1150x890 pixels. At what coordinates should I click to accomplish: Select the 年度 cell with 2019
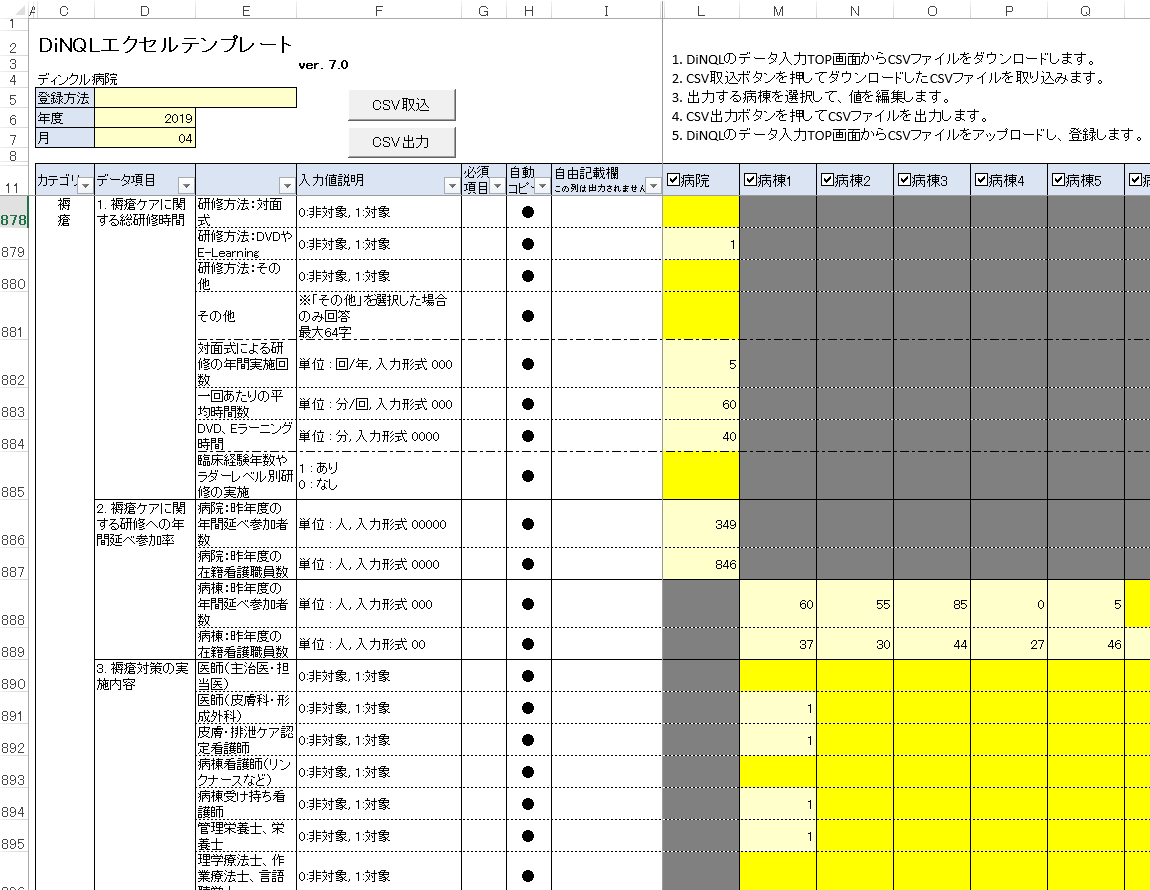145,118
